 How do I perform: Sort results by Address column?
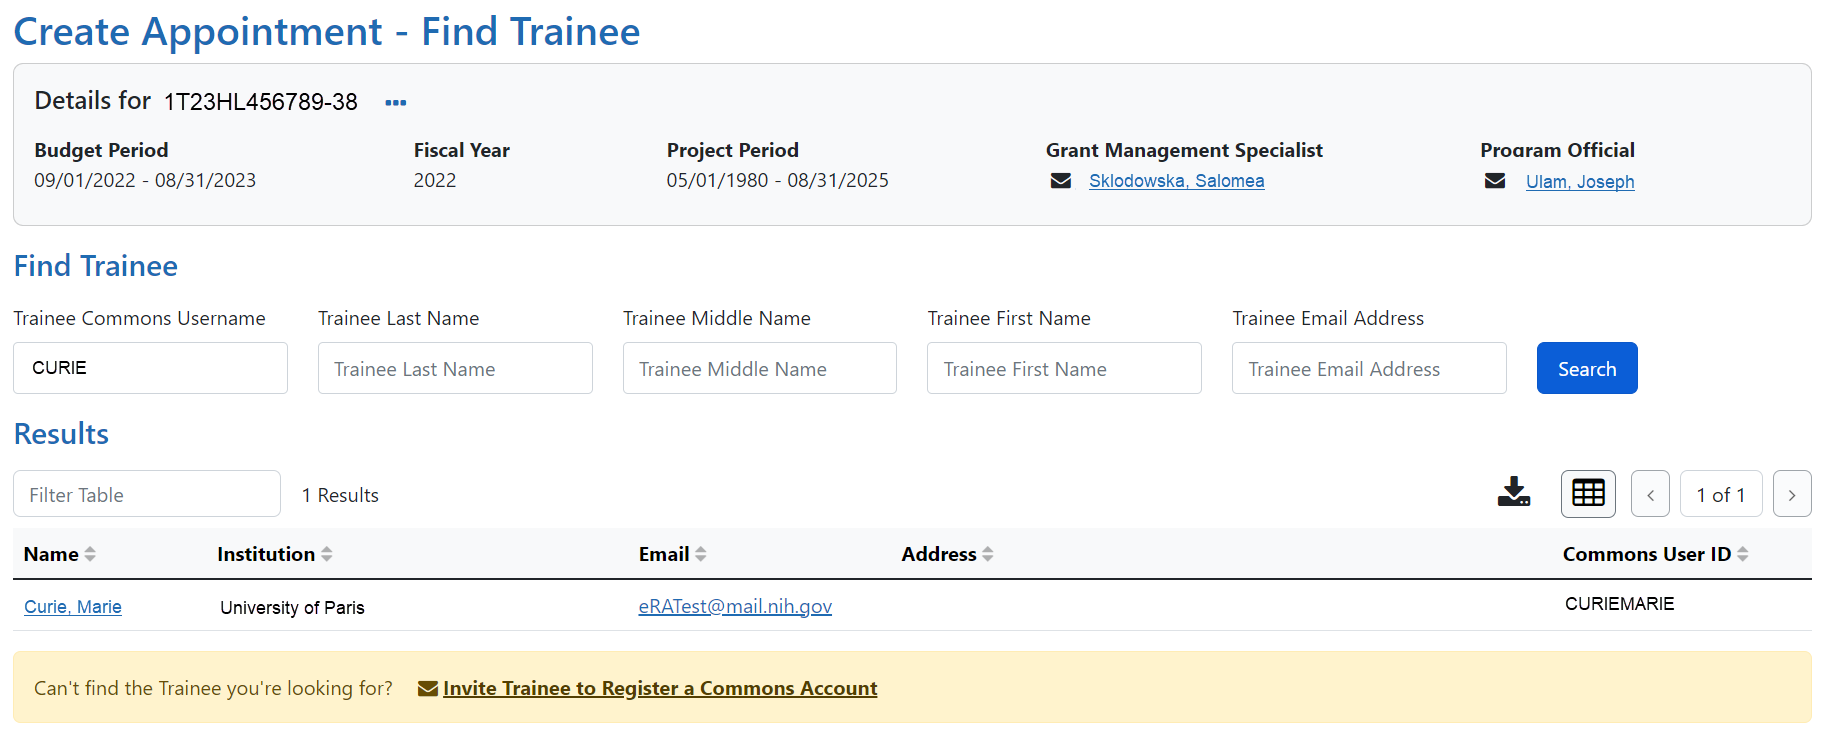point(988,554)
